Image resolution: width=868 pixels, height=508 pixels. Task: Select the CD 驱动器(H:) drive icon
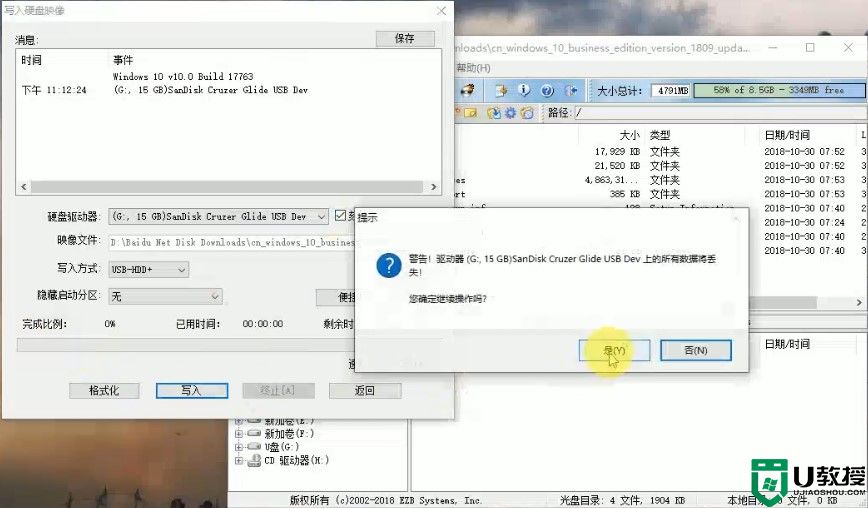(x=254, y=460)
